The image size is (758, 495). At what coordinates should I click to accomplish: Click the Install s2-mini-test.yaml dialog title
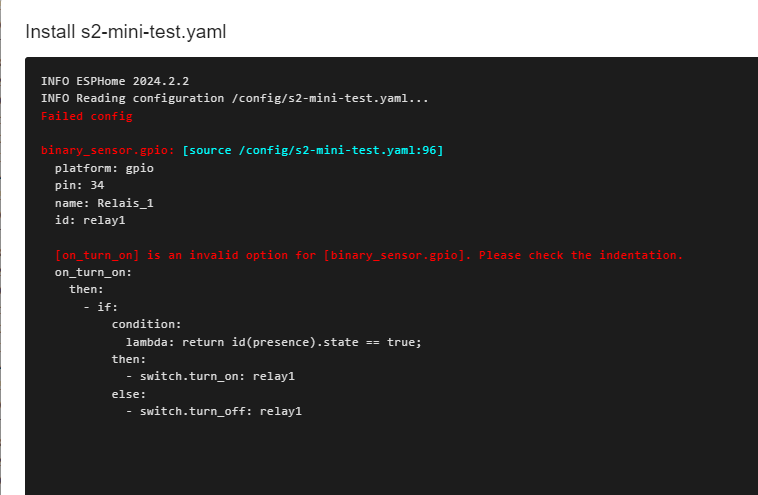[x=126, y=32]
